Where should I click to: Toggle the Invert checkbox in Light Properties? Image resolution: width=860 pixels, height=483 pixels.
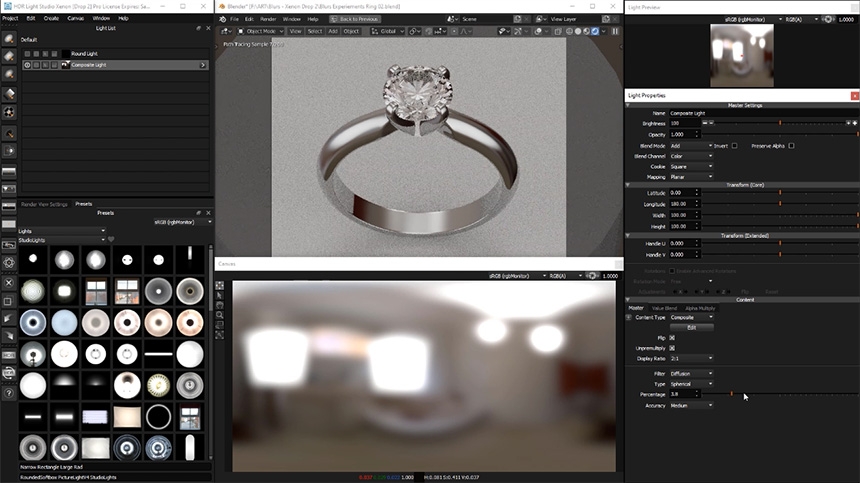coord(734,146)
